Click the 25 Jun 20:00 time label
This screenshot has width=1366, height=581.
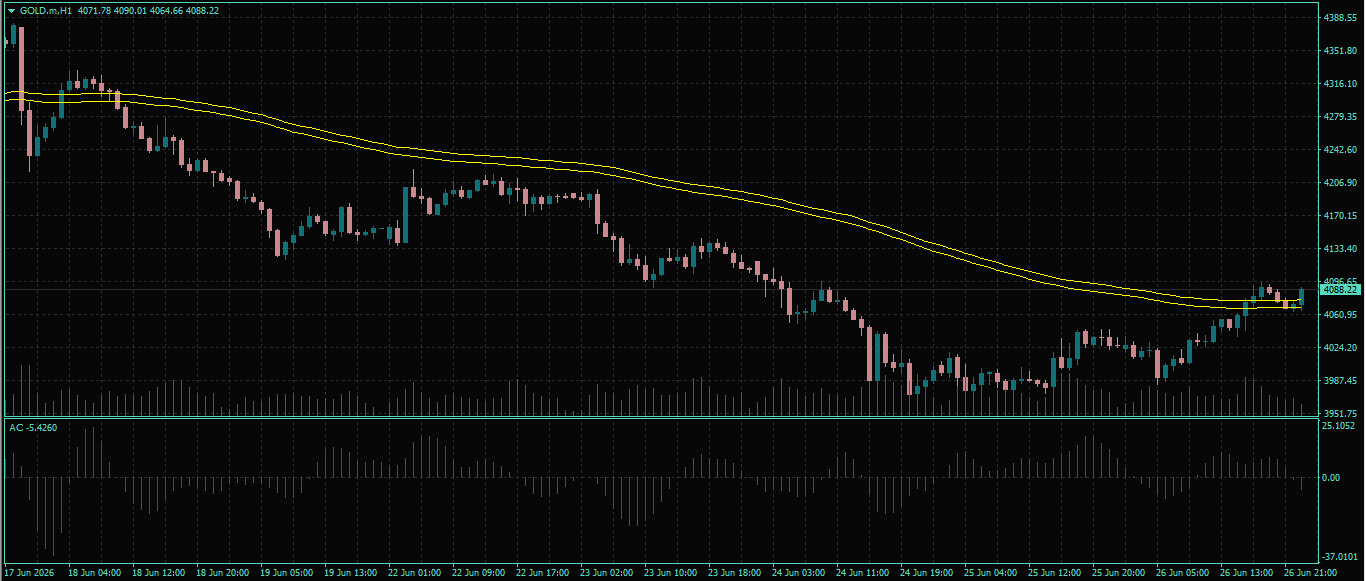pos(1118,573)
